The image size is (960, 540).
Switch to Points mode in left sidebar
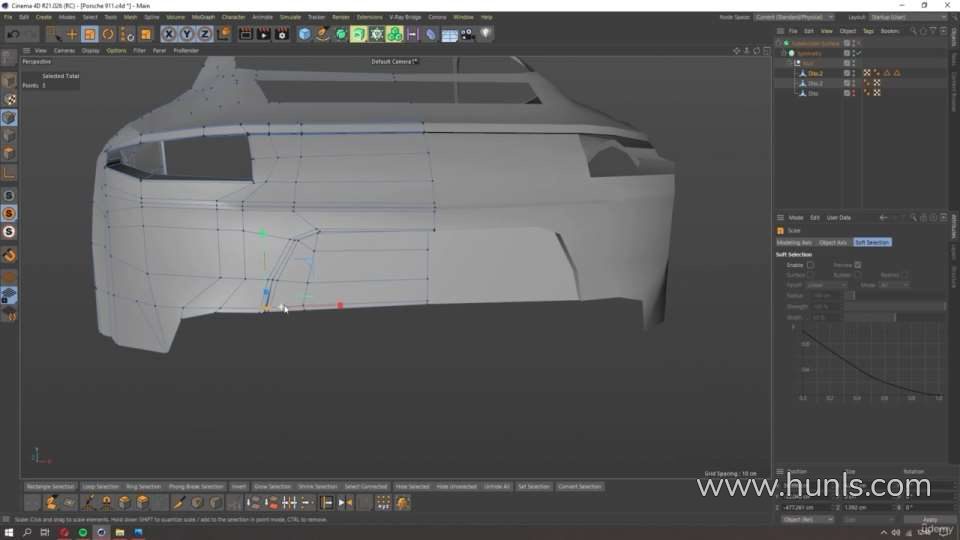click(x=9, y=118)
